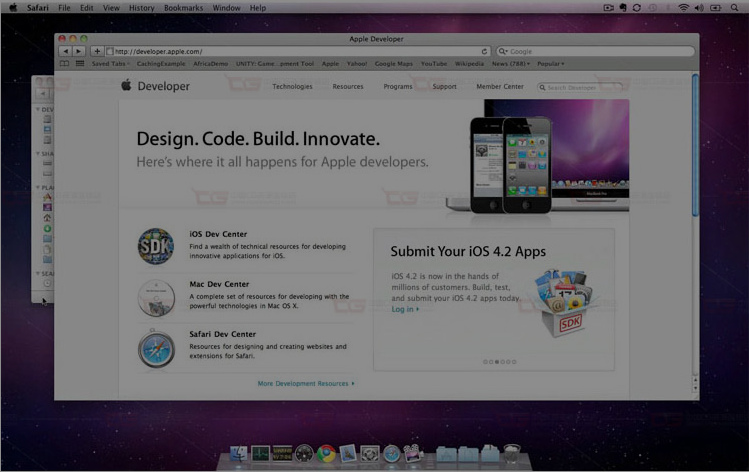Open the Google Maps bookmark
The image size is (749, 472).
pyautogui.click(x=394, y=64)
